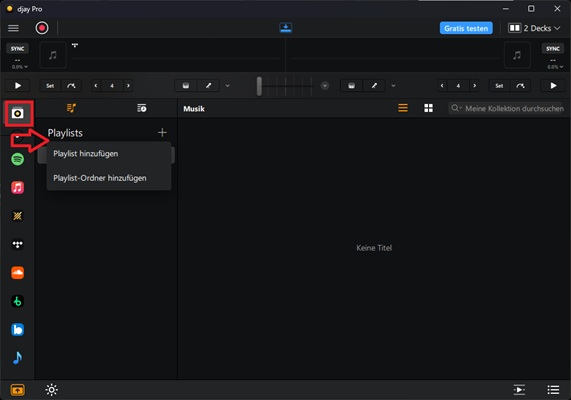571x400 pixels.
Task: Click the right deck album art placeholder
Action: click(517, 55)
